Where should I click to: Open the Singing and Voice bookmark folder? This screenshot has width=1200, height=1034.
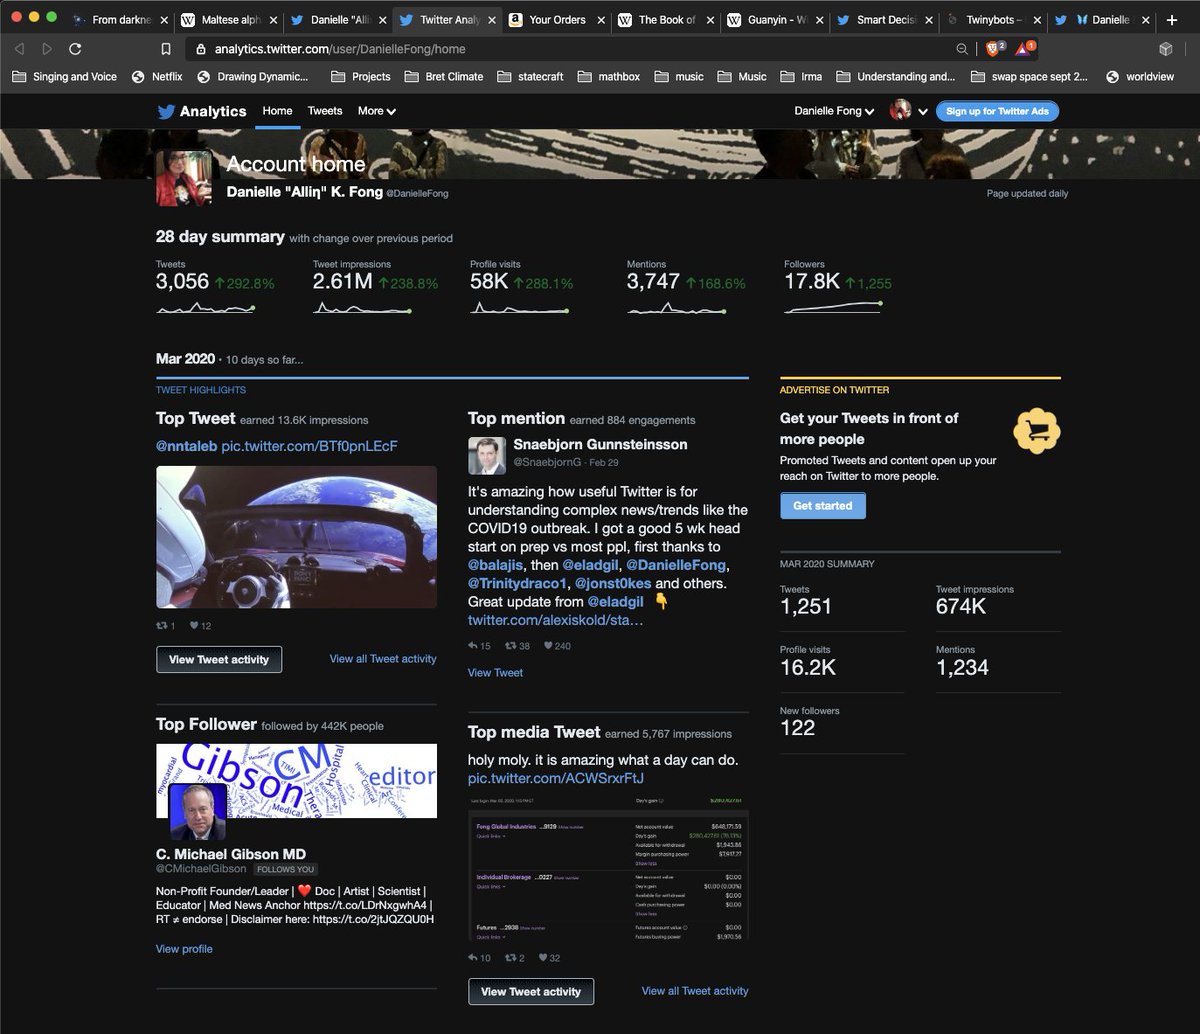tap(65, 77)
